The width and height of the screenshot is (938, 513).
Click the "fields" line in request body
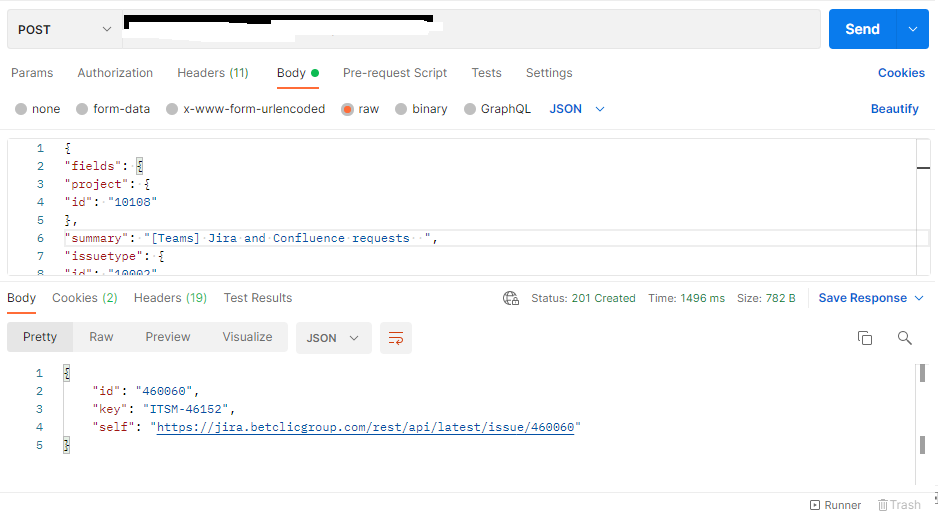103,166
